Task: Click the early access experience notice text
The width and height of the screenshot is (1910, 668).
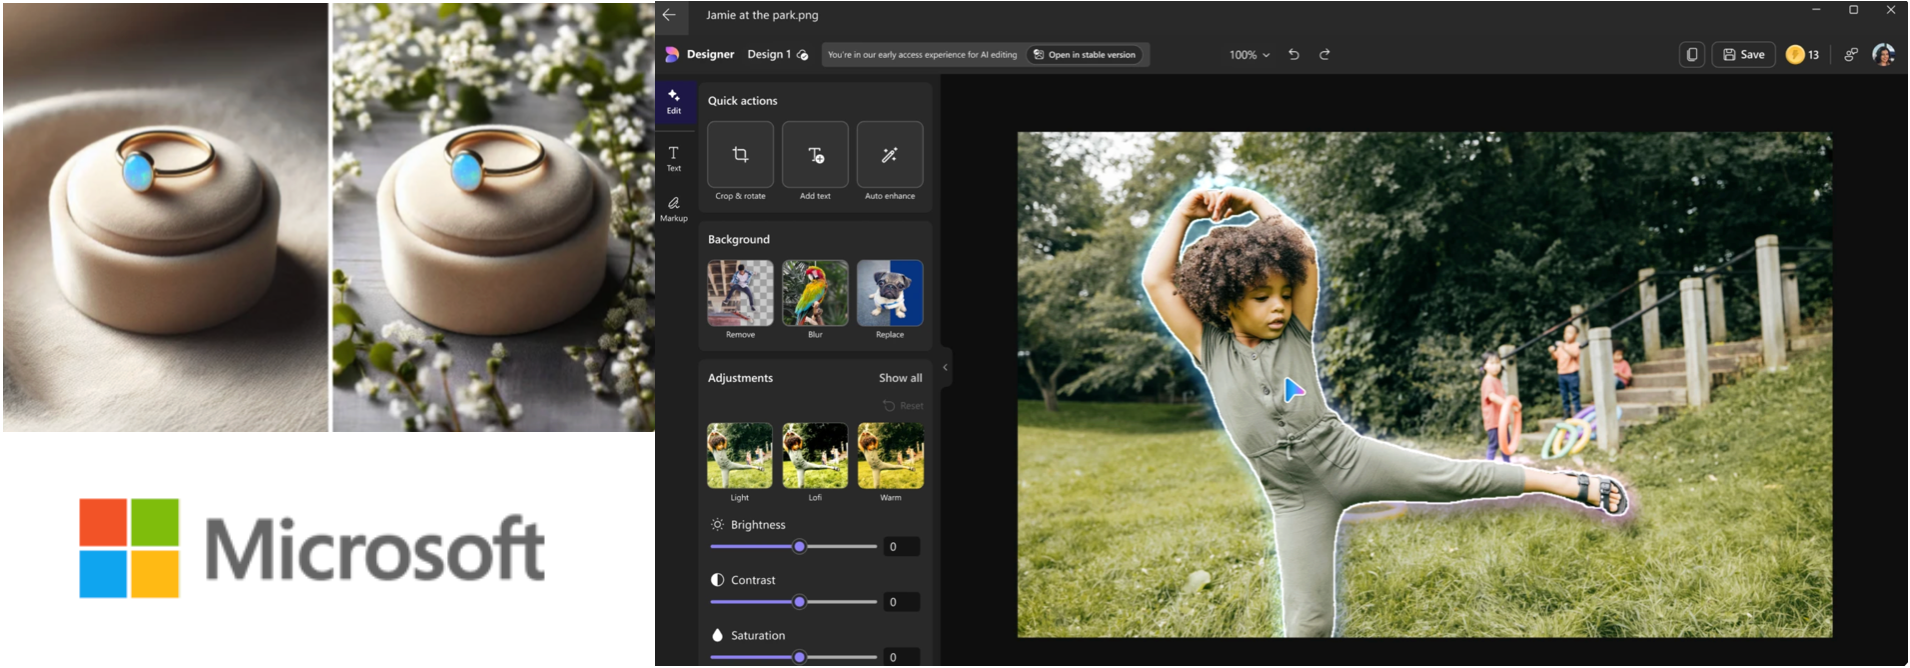Action: point(922,55)
